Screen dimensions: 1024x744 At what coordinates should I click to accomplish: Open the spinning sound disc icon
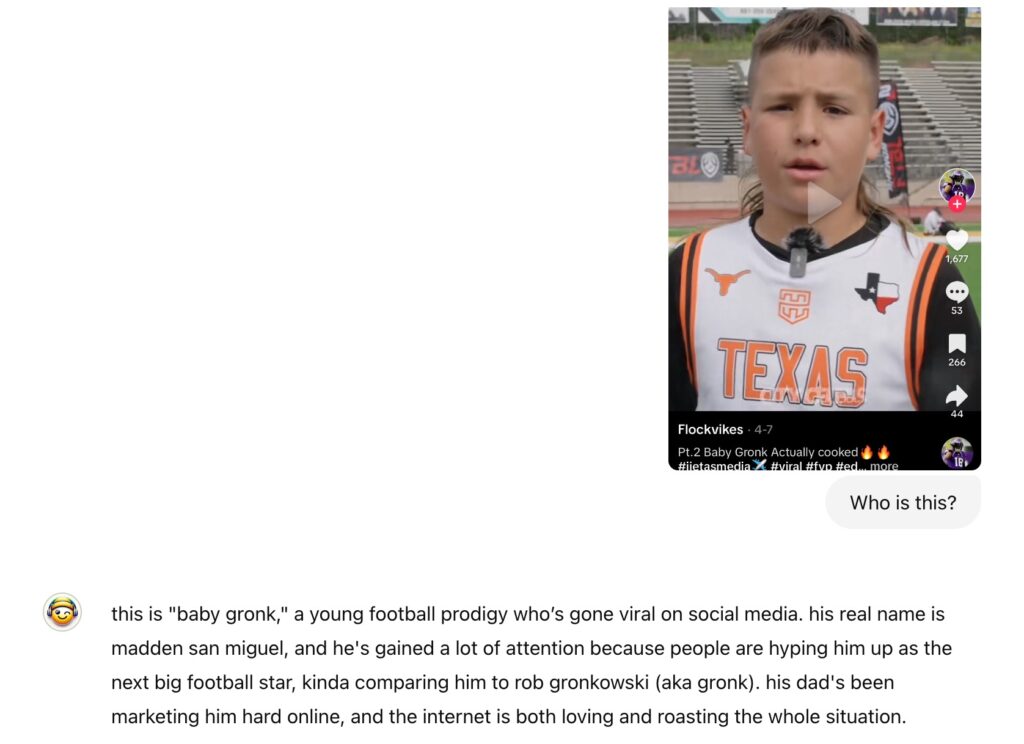point(957,453)
